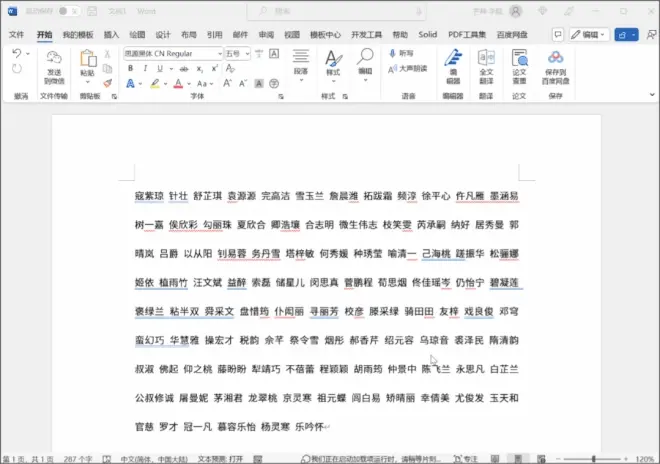This screenshot has height=464, width=660.
Task: Click the Character Shading icon
Action: (x=259, y=83)
